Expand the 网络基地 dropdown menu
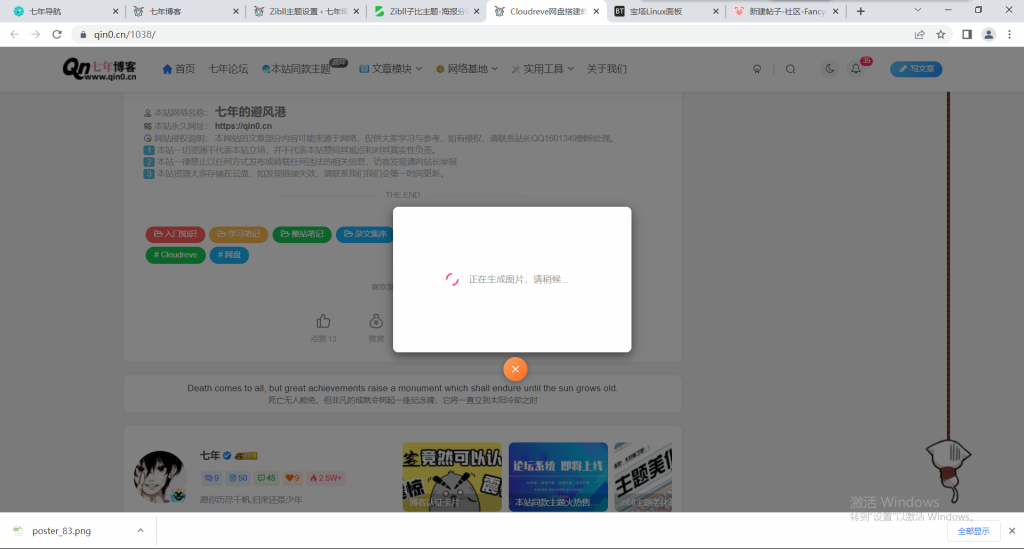 [x=467, y=69]
